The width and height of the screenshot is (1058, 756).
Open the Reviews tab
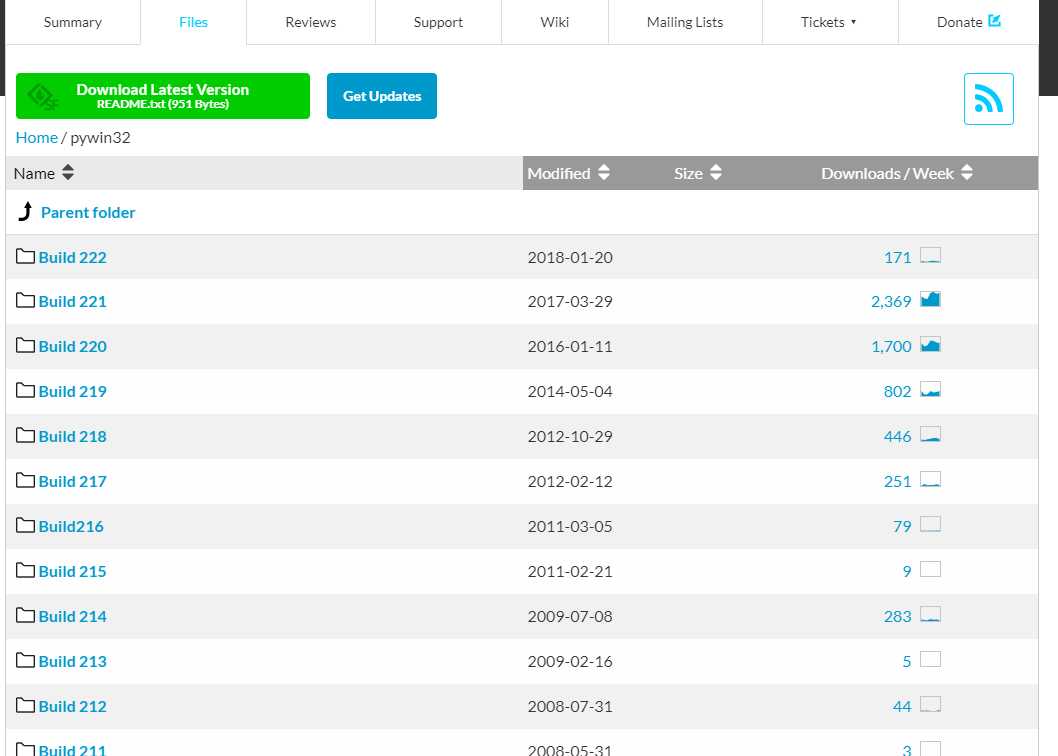click(310, 22)
